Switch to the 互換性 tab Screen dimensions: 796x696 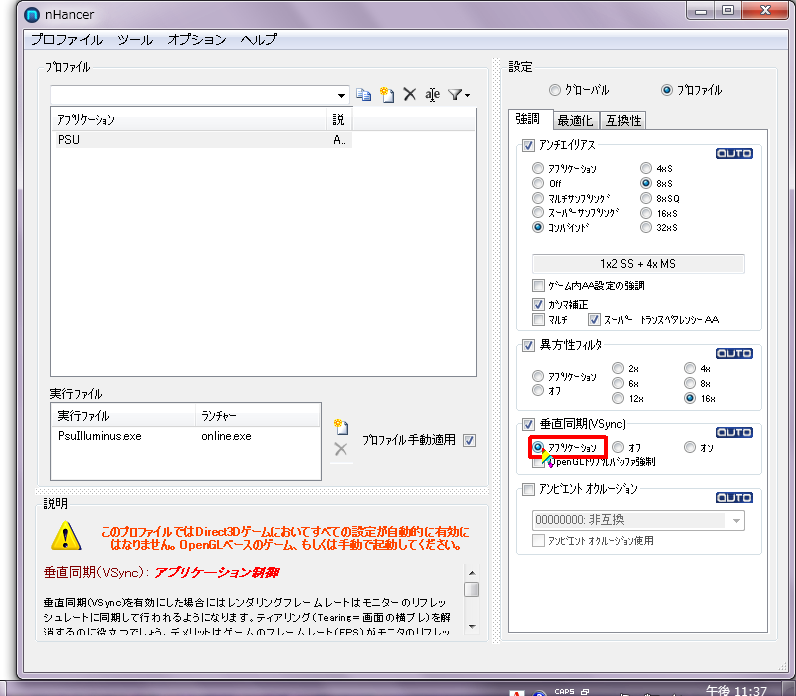coord(623,120)
